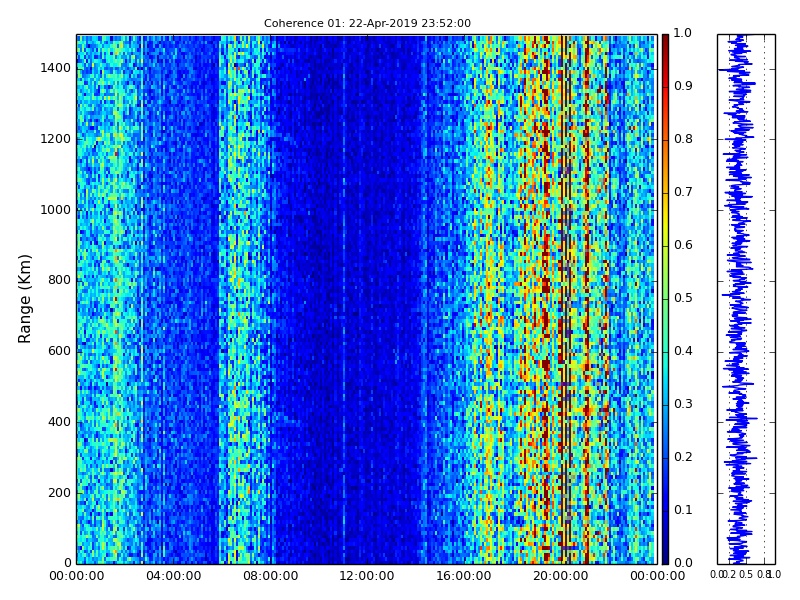Click the colorbar 0.0 value label
This screenshot has width=800, height=600.
tap(683, 563)
